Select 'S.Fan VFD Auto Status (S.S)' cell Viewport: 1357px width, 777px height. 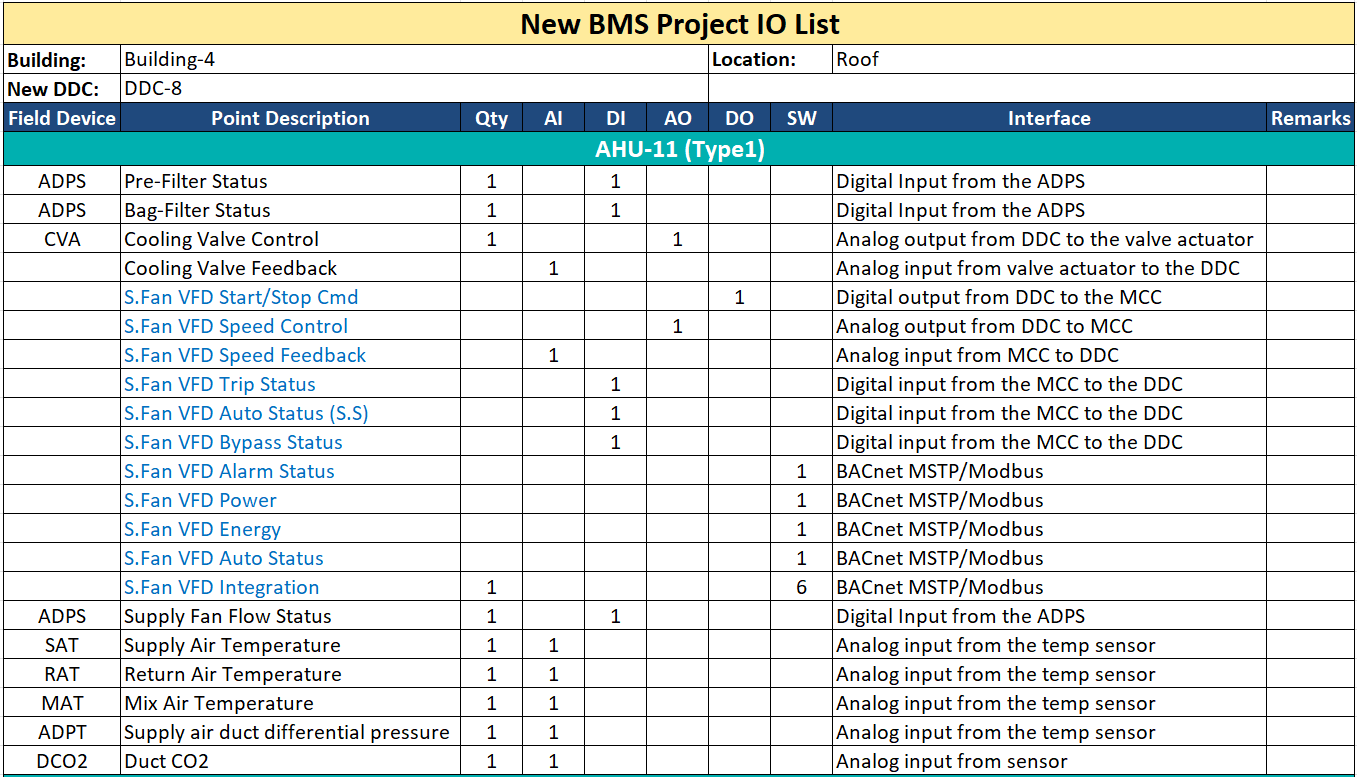pos(290,413)
